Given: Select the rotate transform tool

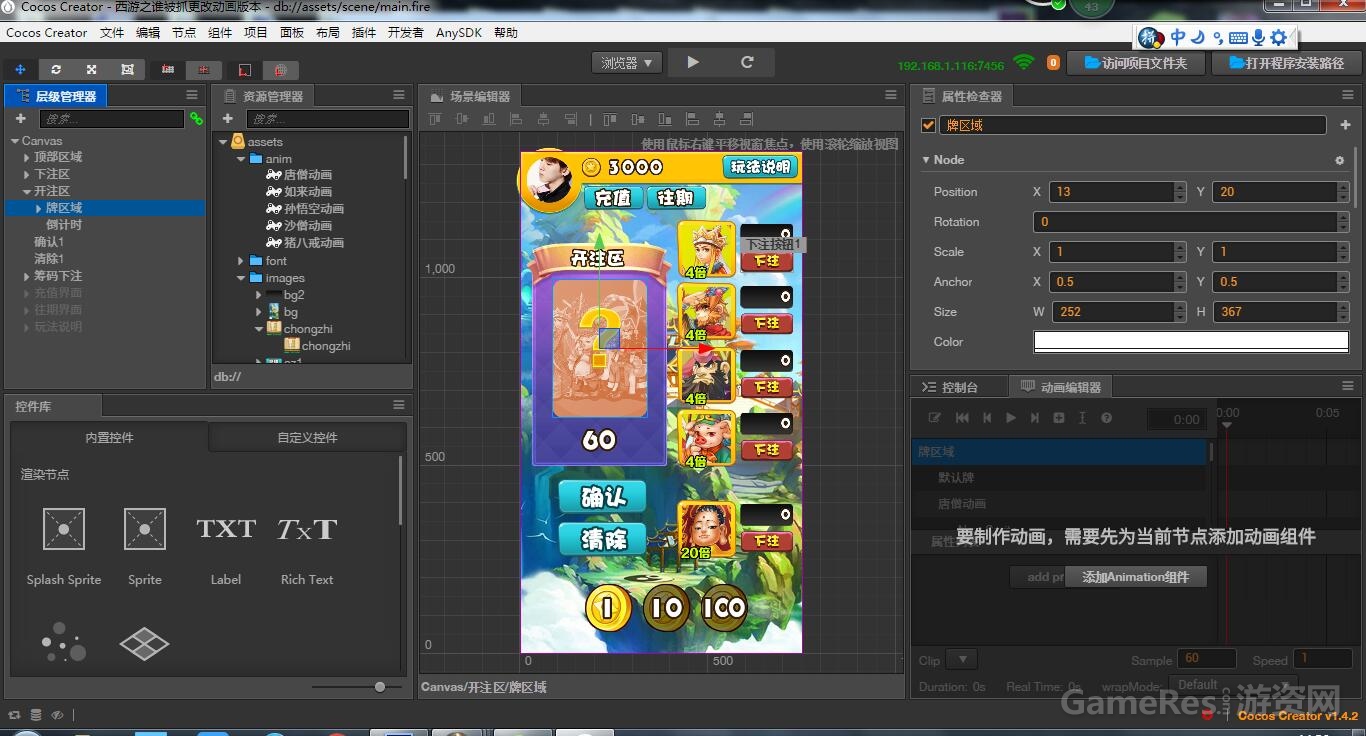Looking at the screenshot, I should click(x=56, y=69).
